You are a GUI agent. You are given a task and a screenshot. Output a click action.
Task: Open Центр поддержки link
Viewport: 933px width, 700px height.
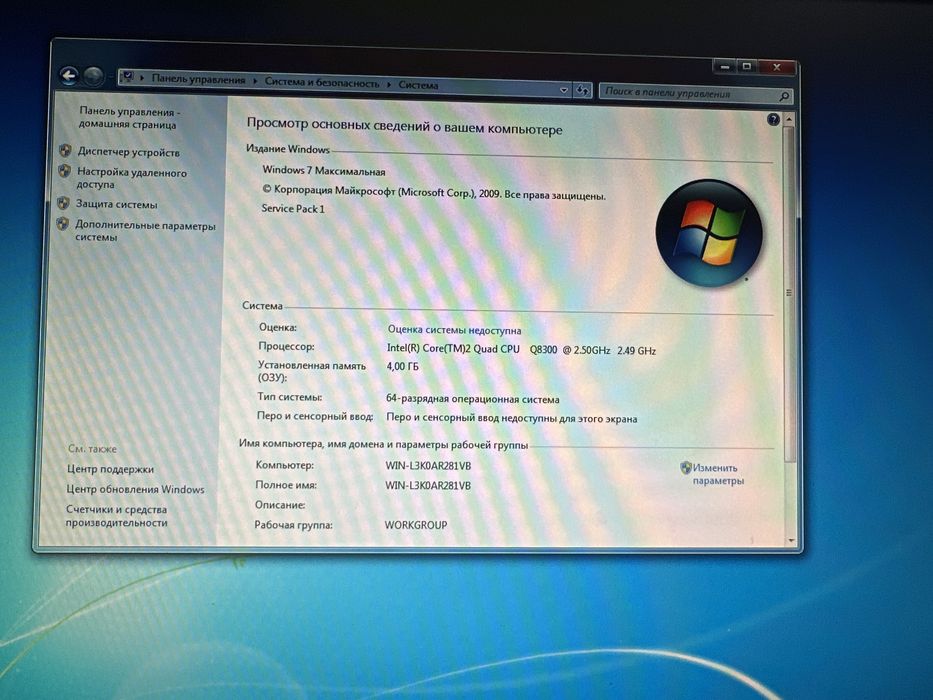[110, 469]
